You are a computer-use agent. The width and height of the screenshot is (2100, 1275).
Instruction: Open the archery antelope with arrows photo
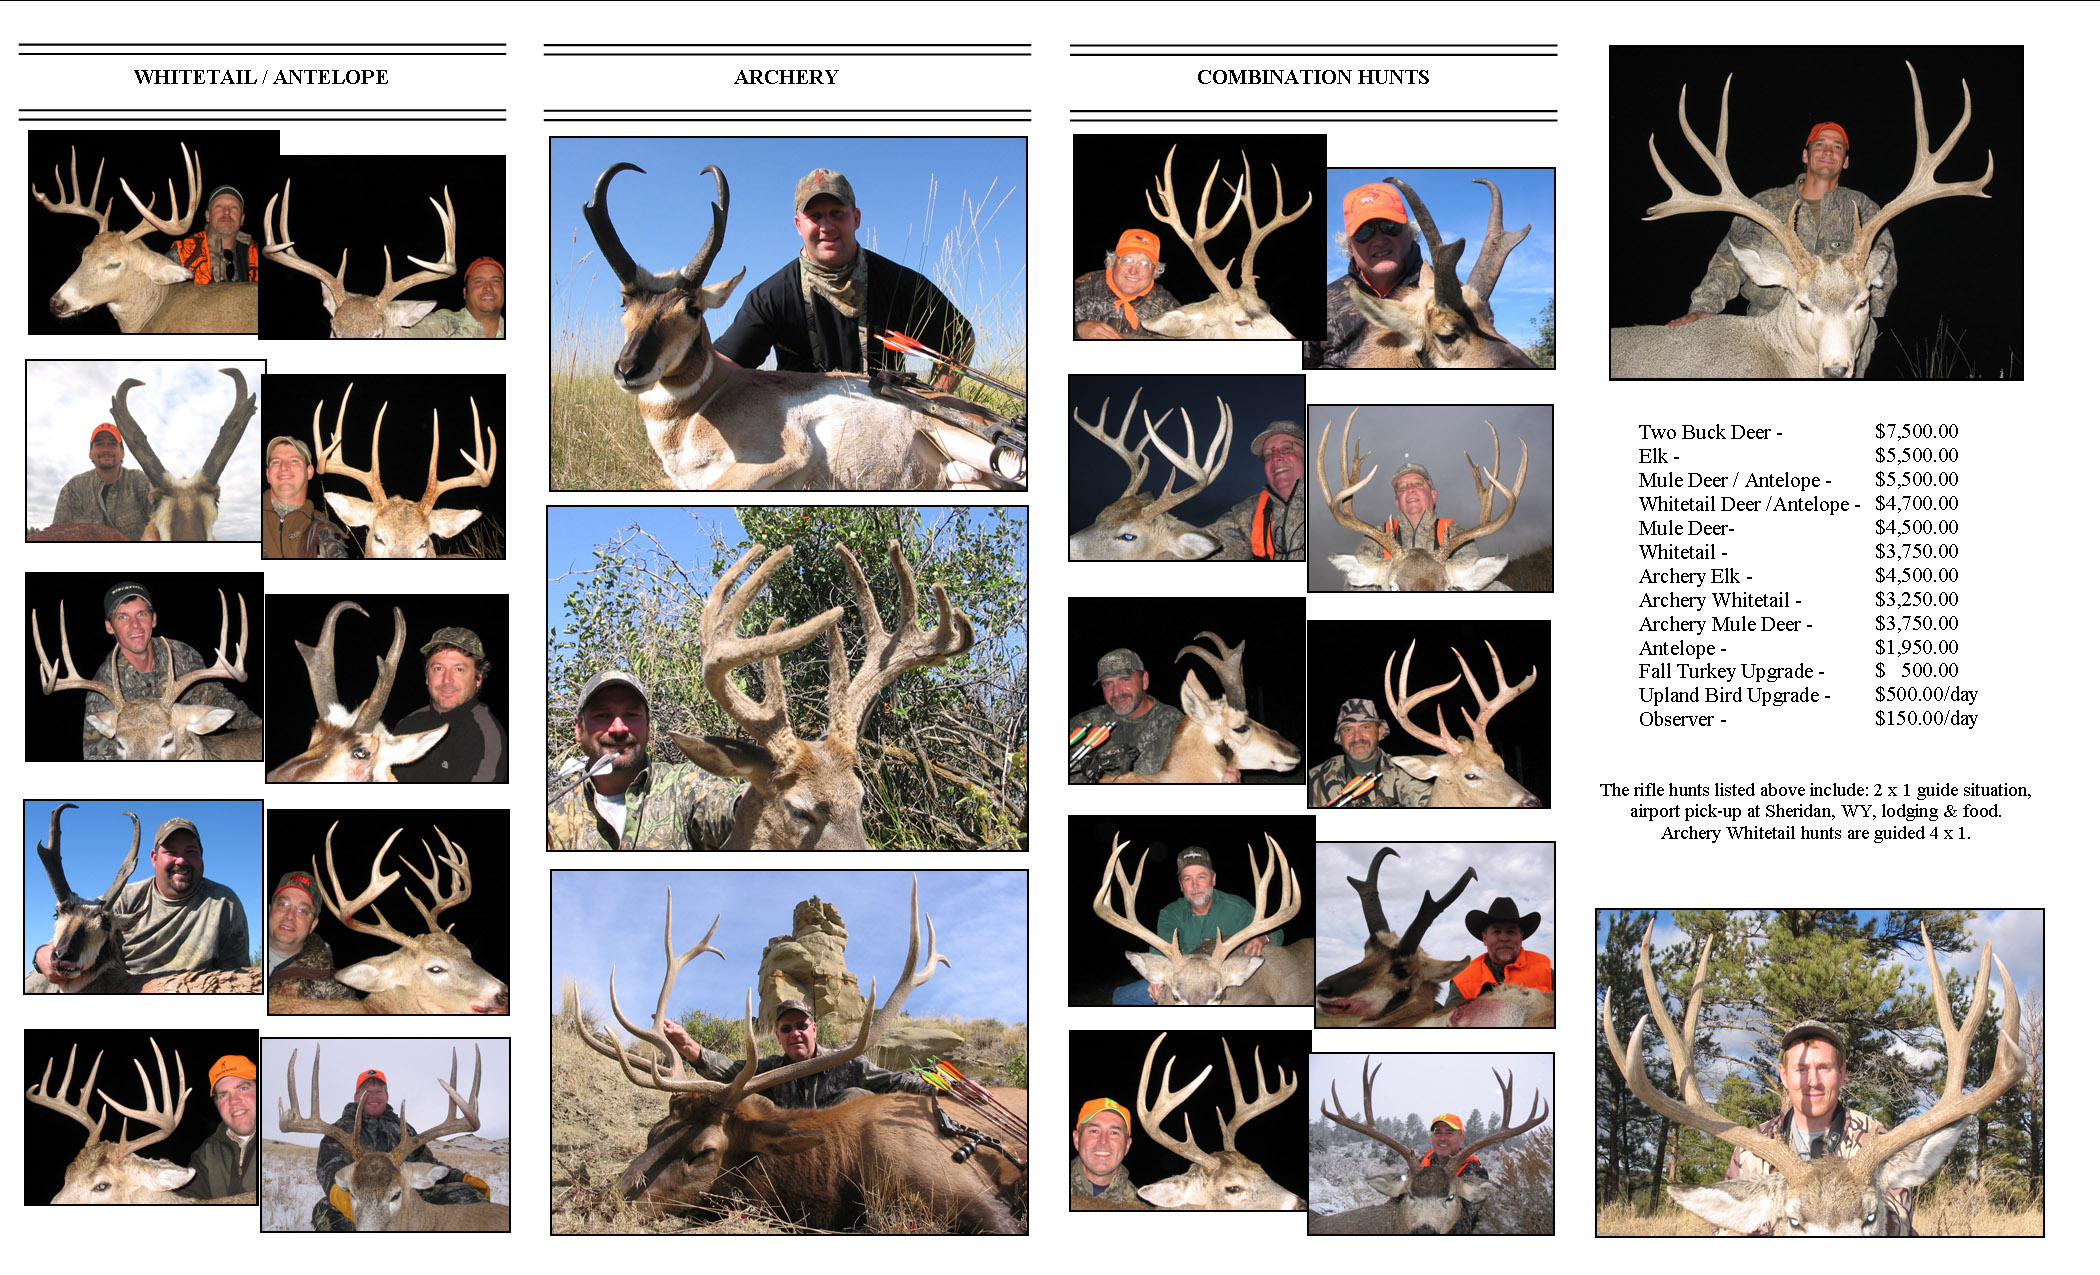(788, 314)
